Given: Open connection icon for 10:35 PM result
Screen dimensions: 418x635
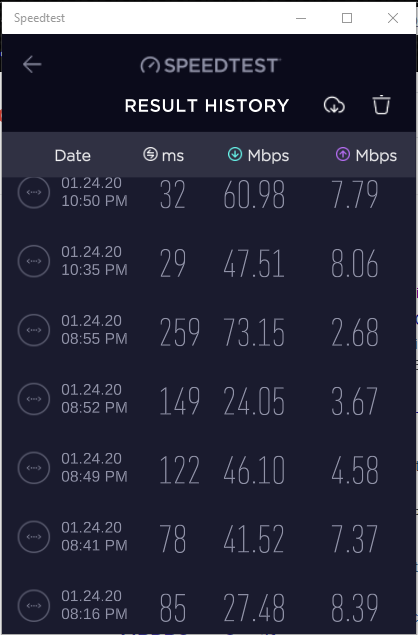Looking at the screenshot, I should click(x=34, y=261).
